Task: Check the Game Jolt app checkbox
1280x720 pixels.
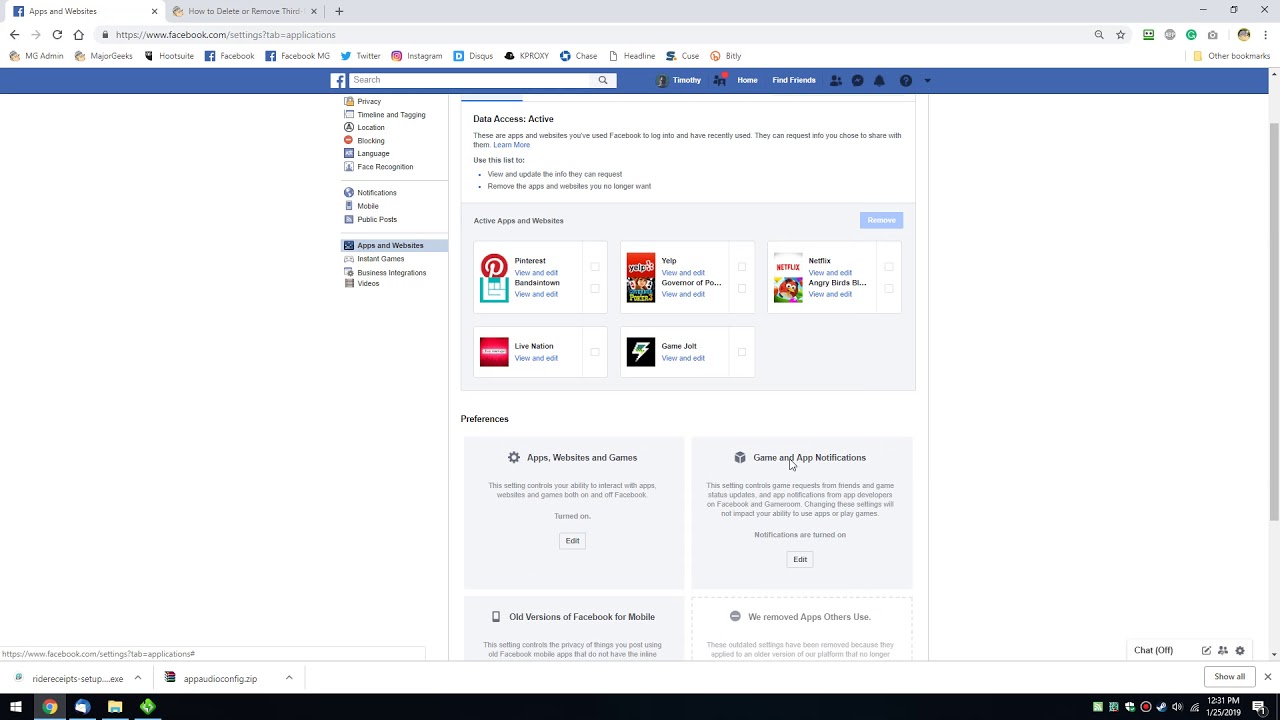Action: coord(742,352)
